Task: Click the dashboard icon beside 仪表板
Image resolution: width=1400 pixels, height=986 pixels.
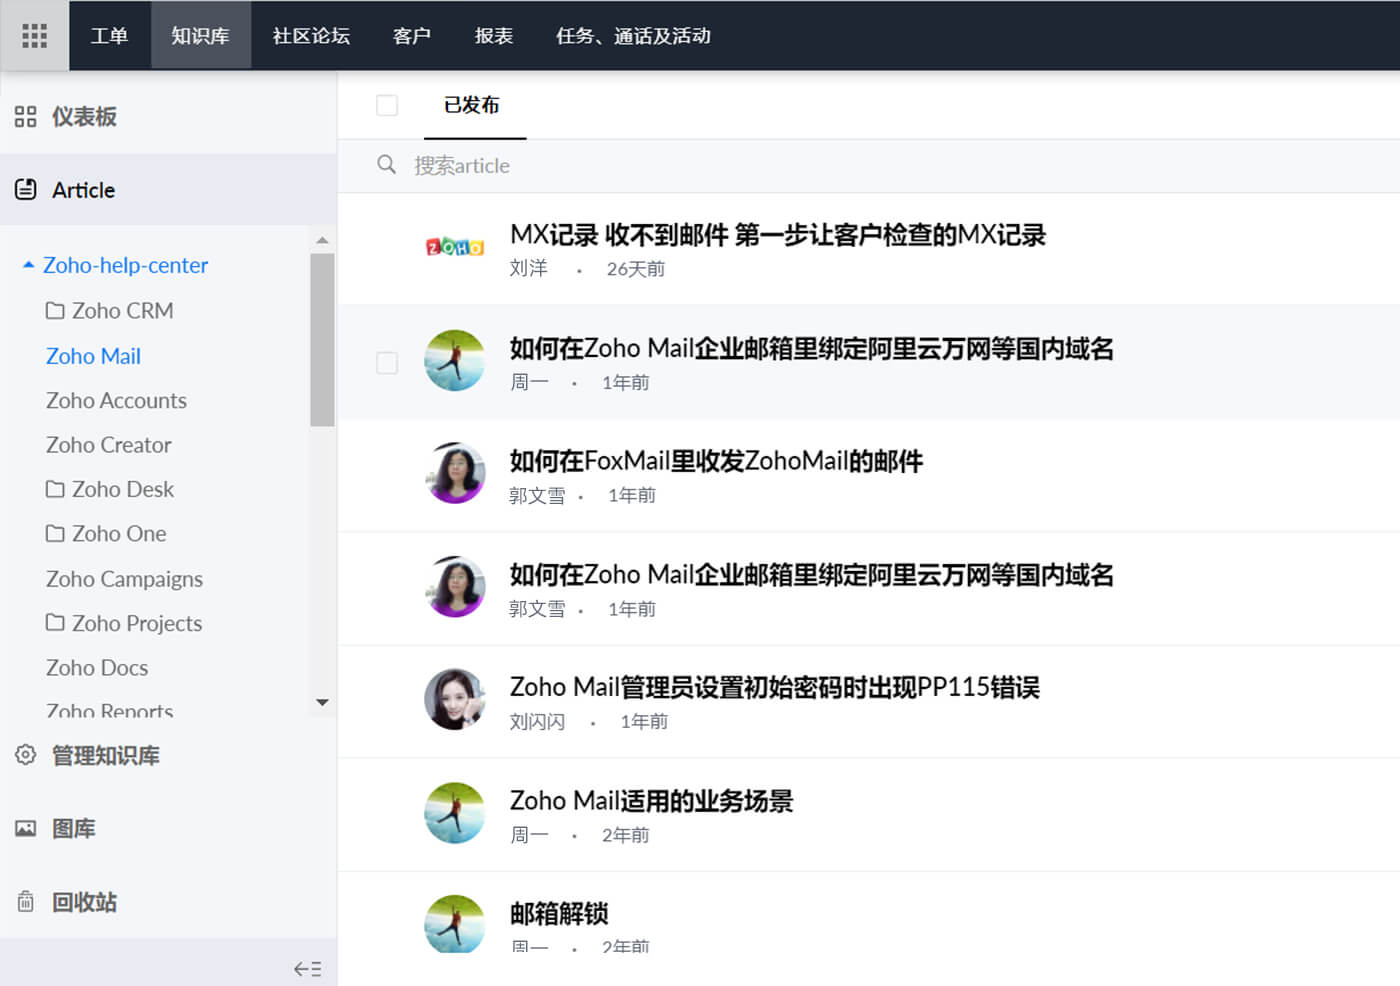Action: point(26,117)
